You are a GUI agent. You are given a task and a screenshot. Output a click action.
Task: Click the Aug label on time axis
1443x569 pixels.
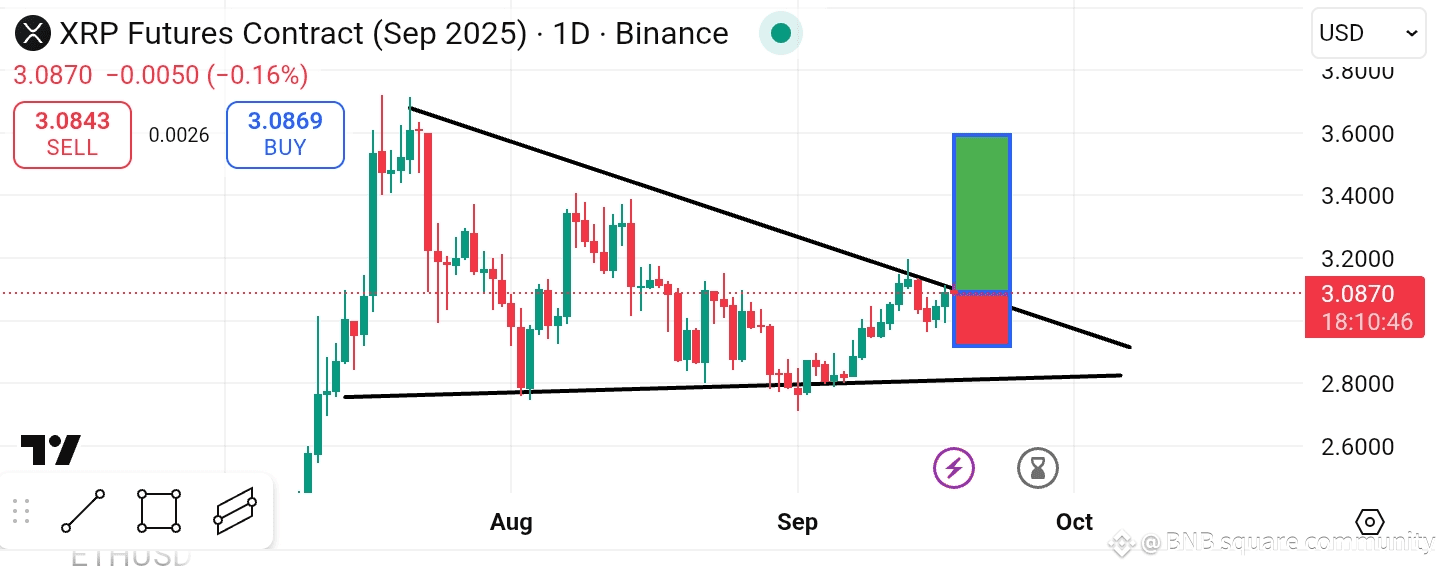(x=511, y=522)
